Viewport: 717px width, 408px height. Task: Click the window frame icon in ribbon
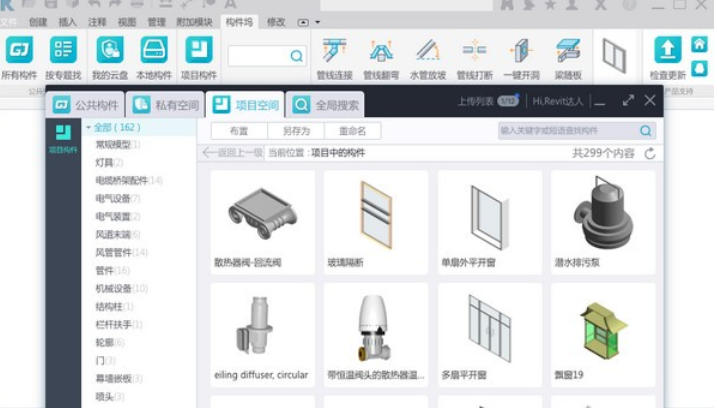[614, 55]
